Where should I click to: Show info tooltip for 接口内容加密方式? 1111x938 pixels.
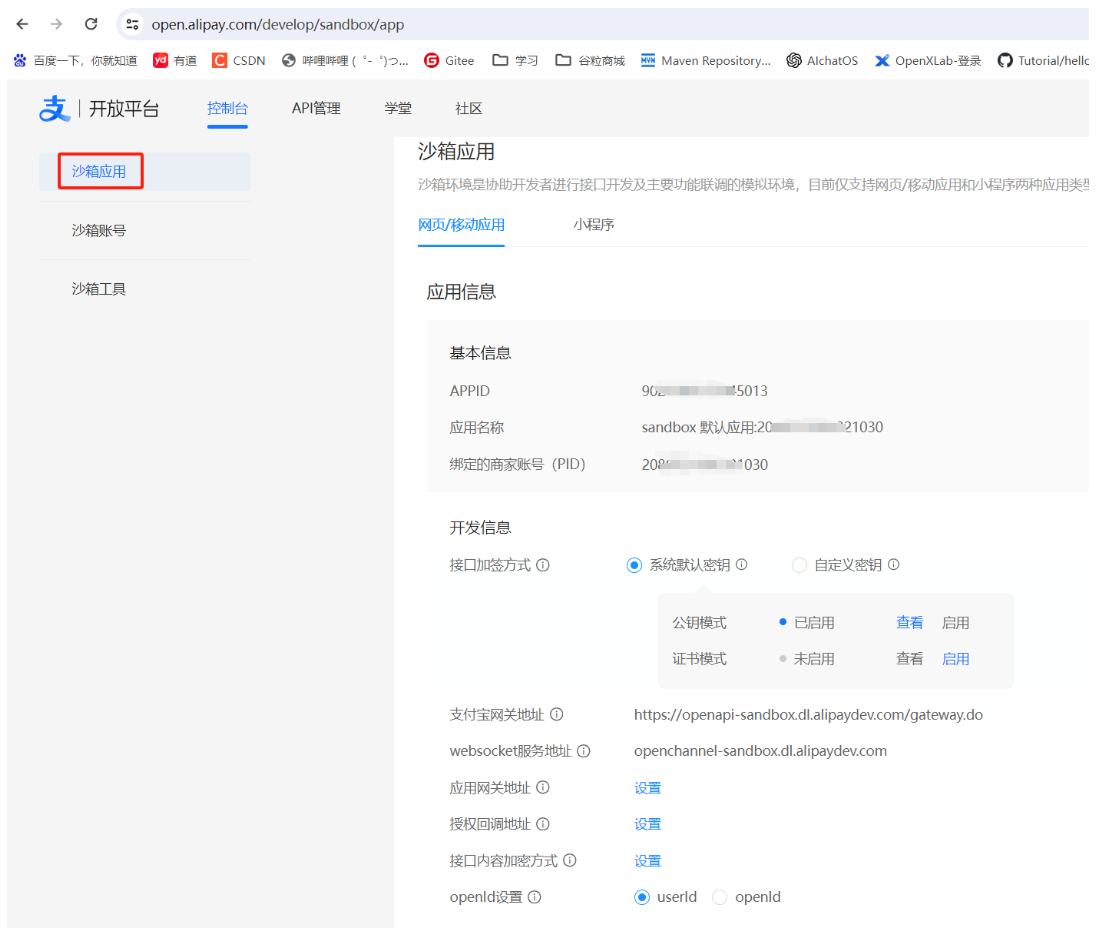pyautogui.click(x=570, y=861)
